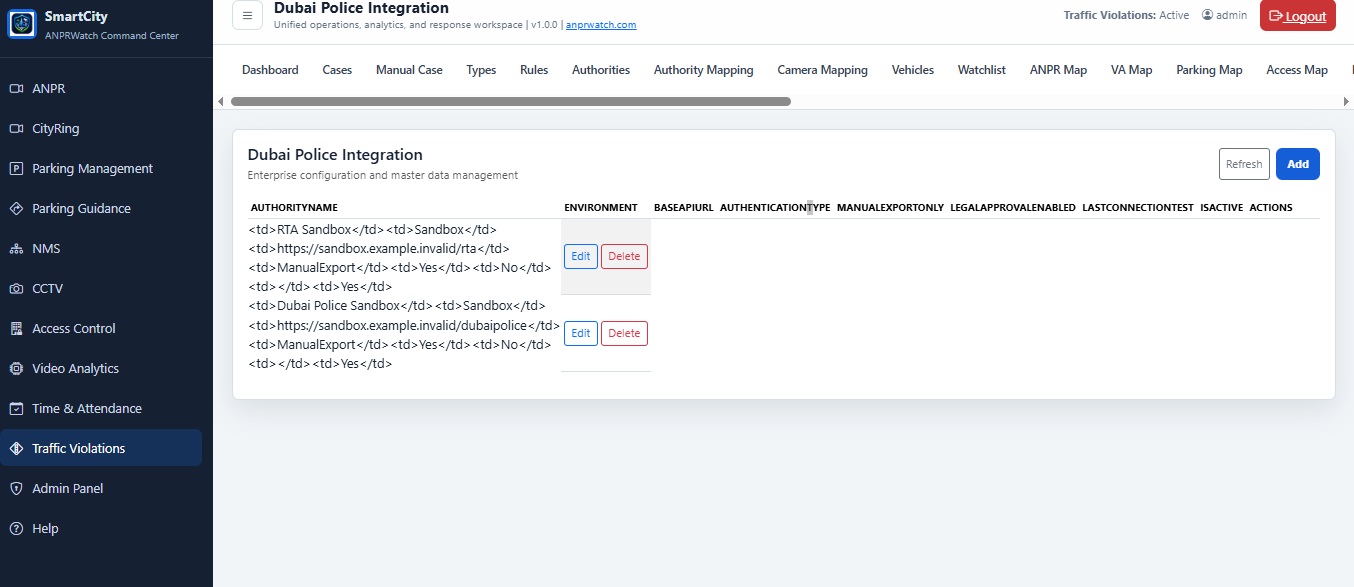1354x587 pixels.
Task: Click the MANUALEXPORTONLY column header
Action: pyautogui.click(x=890, y=208)
